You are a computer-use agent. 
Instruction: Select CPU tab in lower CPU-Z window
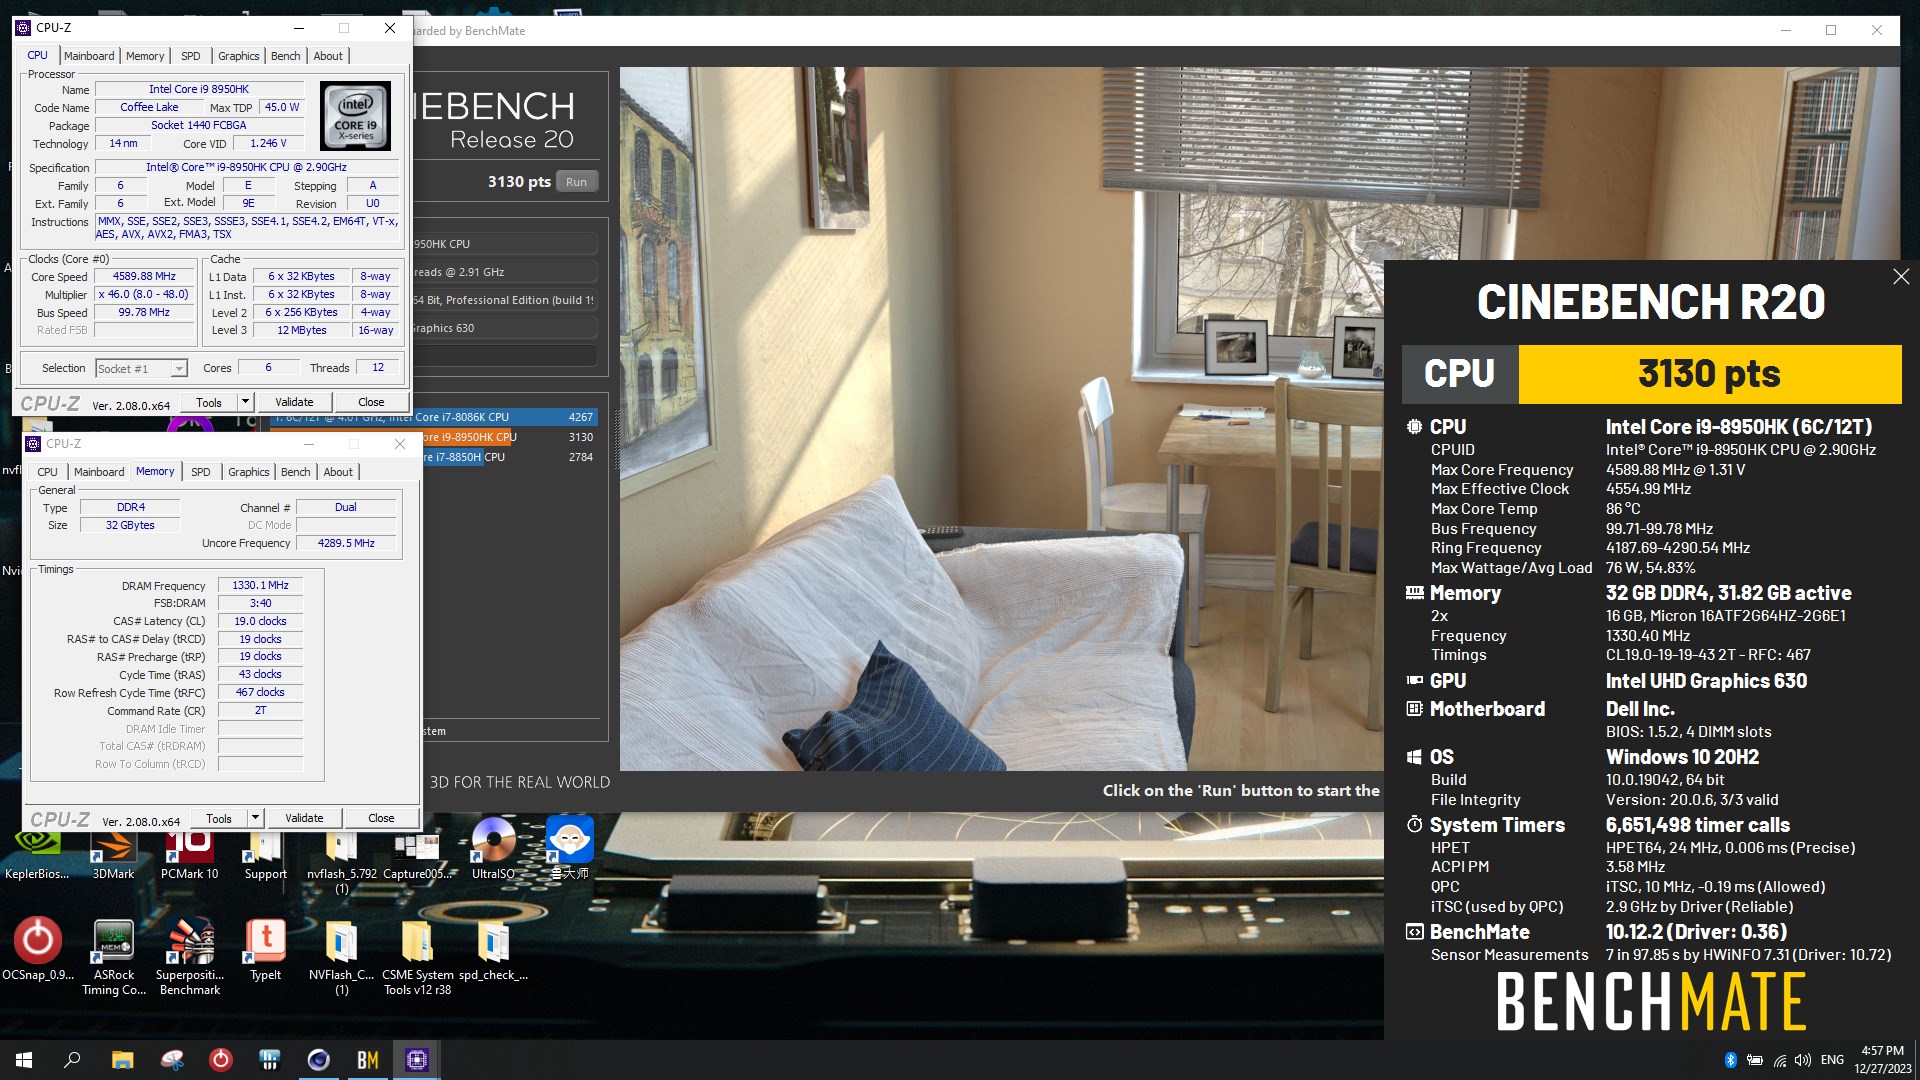point(47,472)
